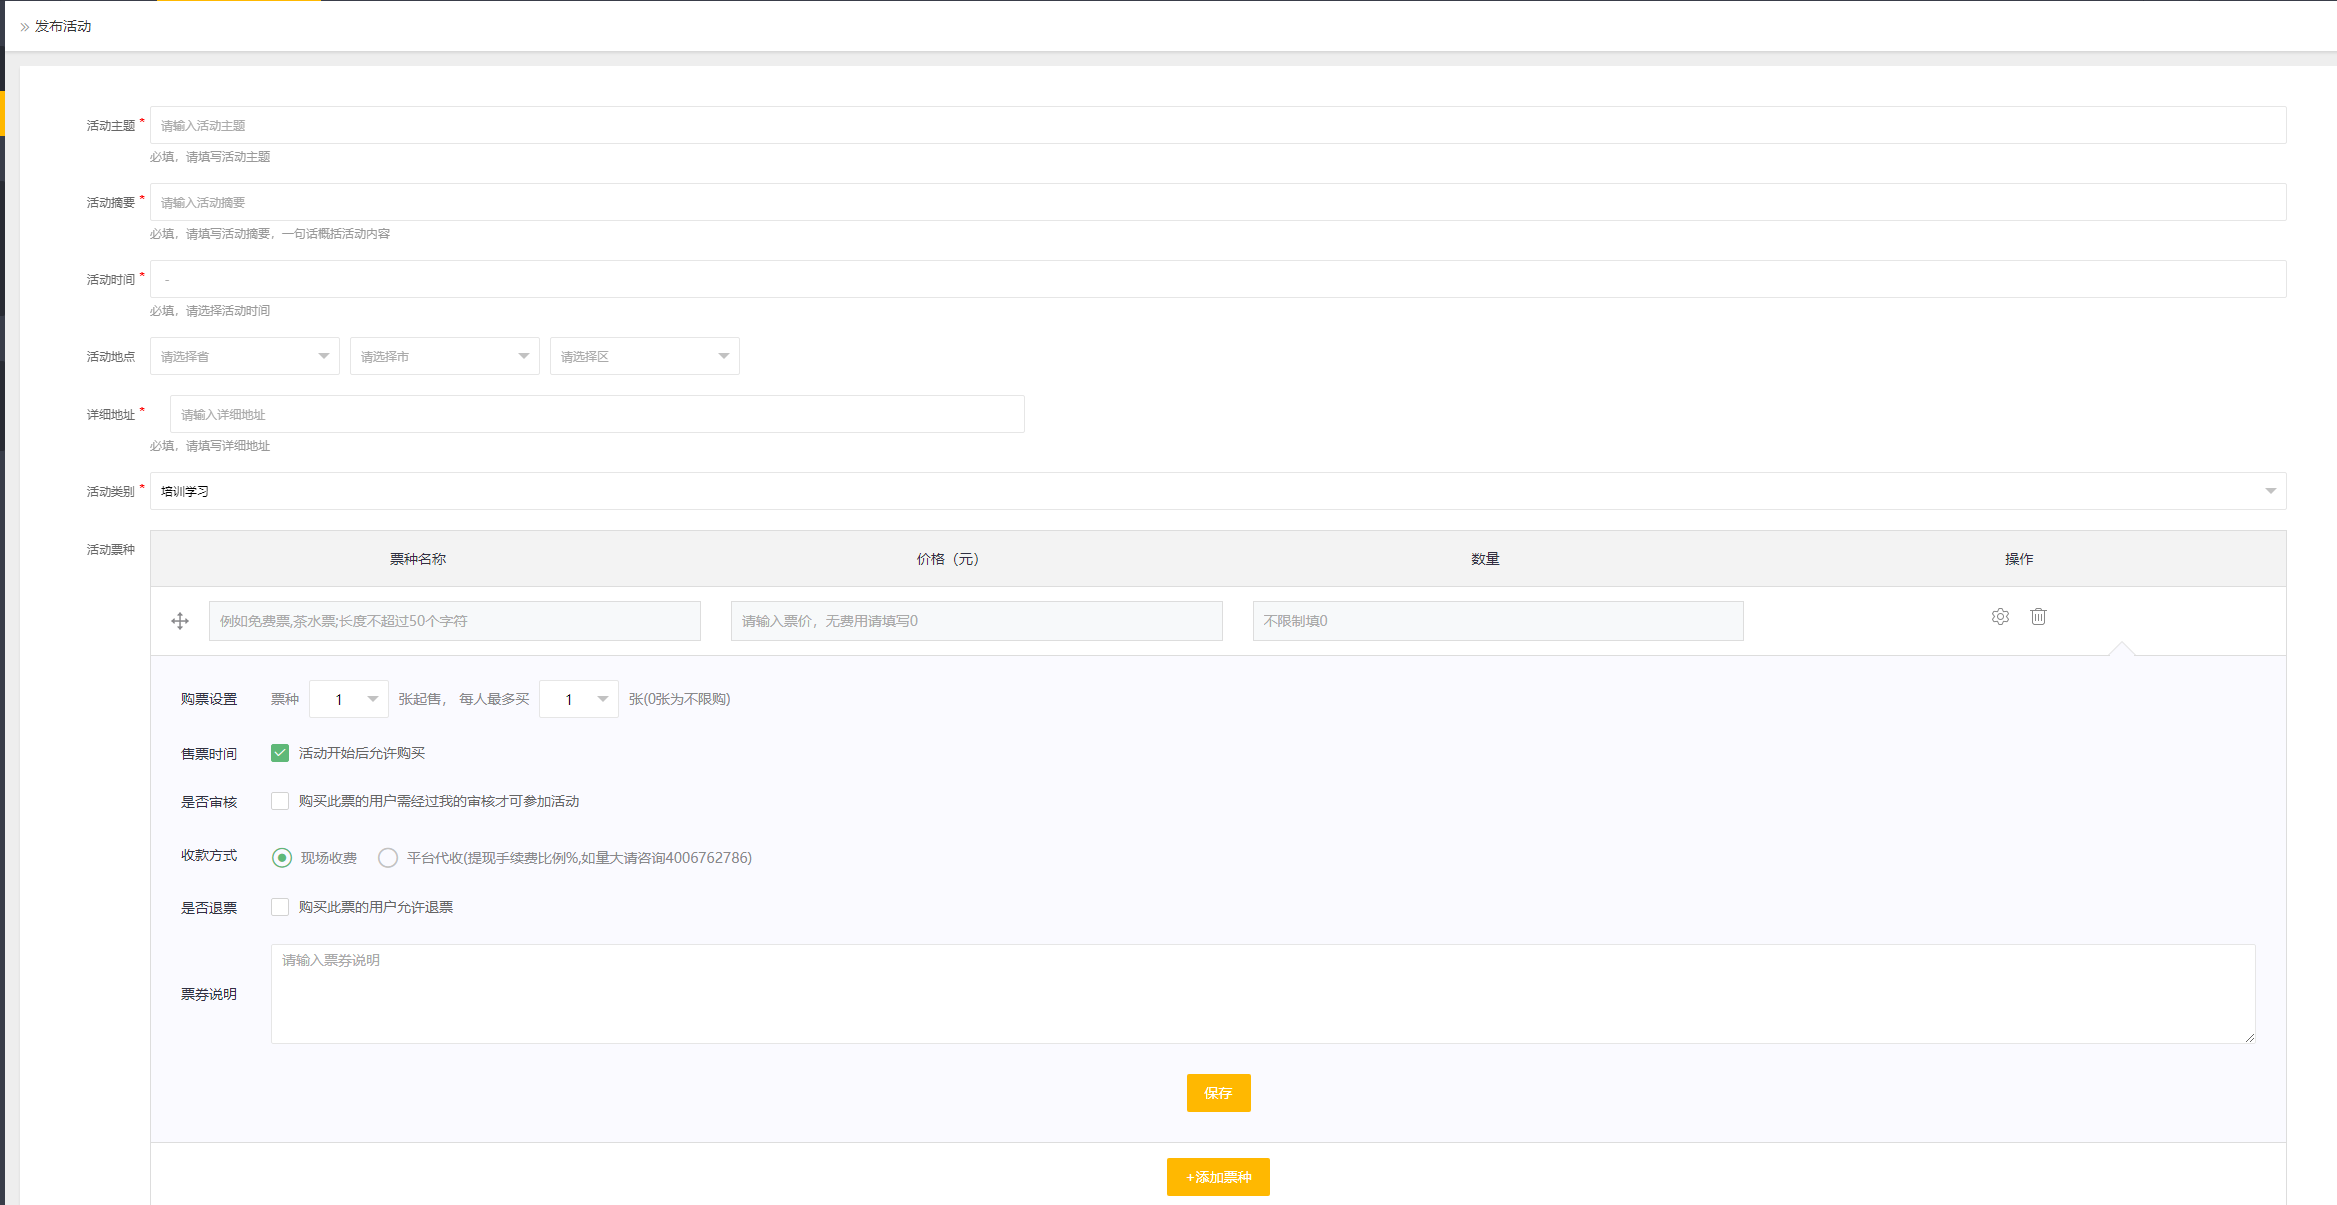This screenshot has height=1205, width=2337.
Task: Expand 活动类别 dropdown showing 培训学习
Action: (x=1218, y=491)
